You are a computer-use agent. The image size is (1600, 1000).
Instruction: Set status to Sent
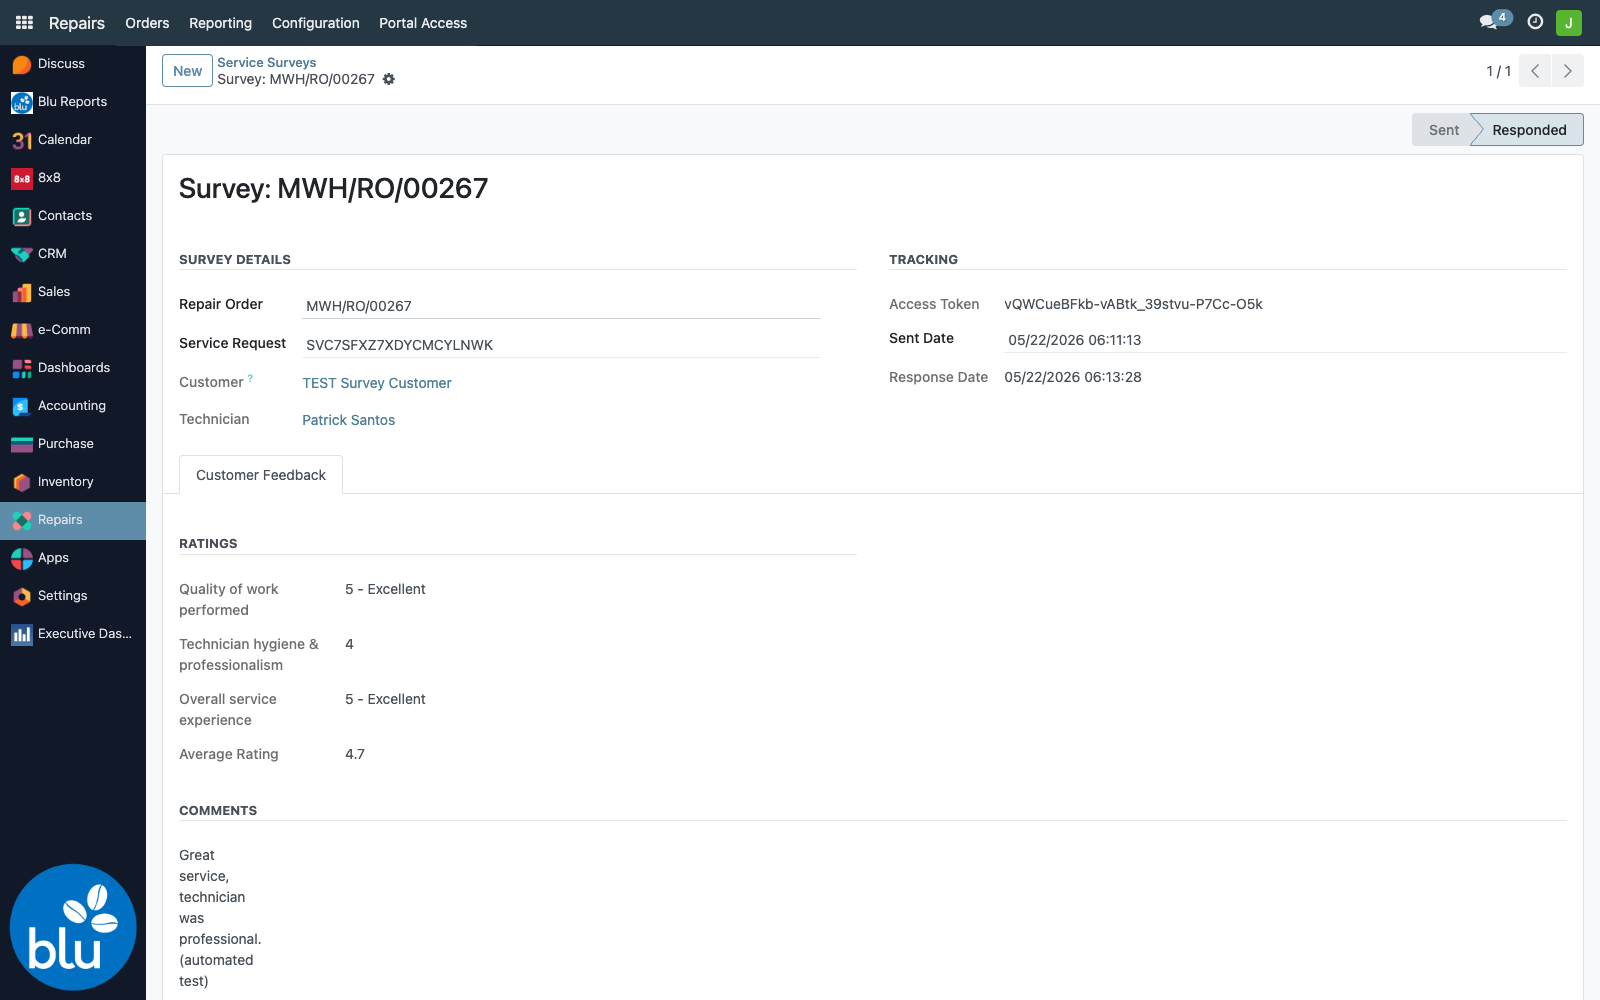point(1443,130)
